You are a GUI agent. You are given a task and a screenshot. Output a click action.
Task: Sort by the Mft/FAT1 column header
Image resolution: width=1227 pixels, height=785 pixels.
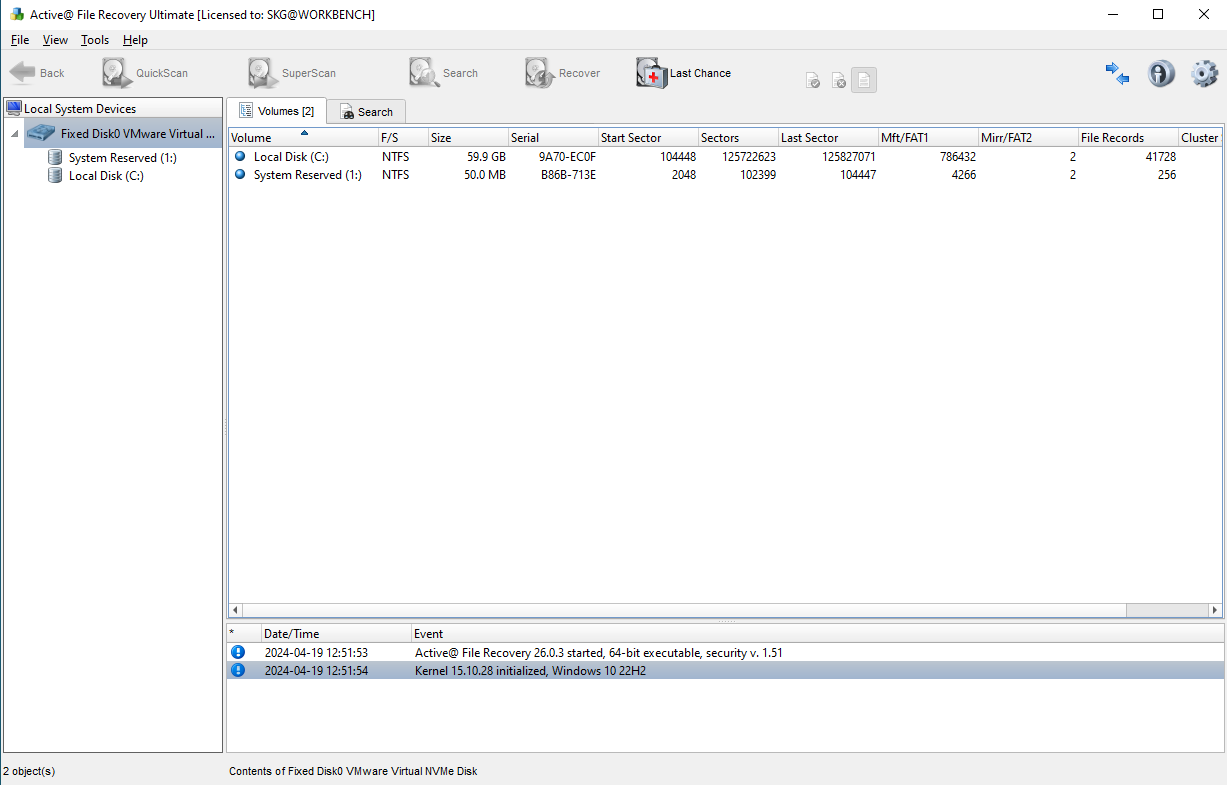click(928, 137)
